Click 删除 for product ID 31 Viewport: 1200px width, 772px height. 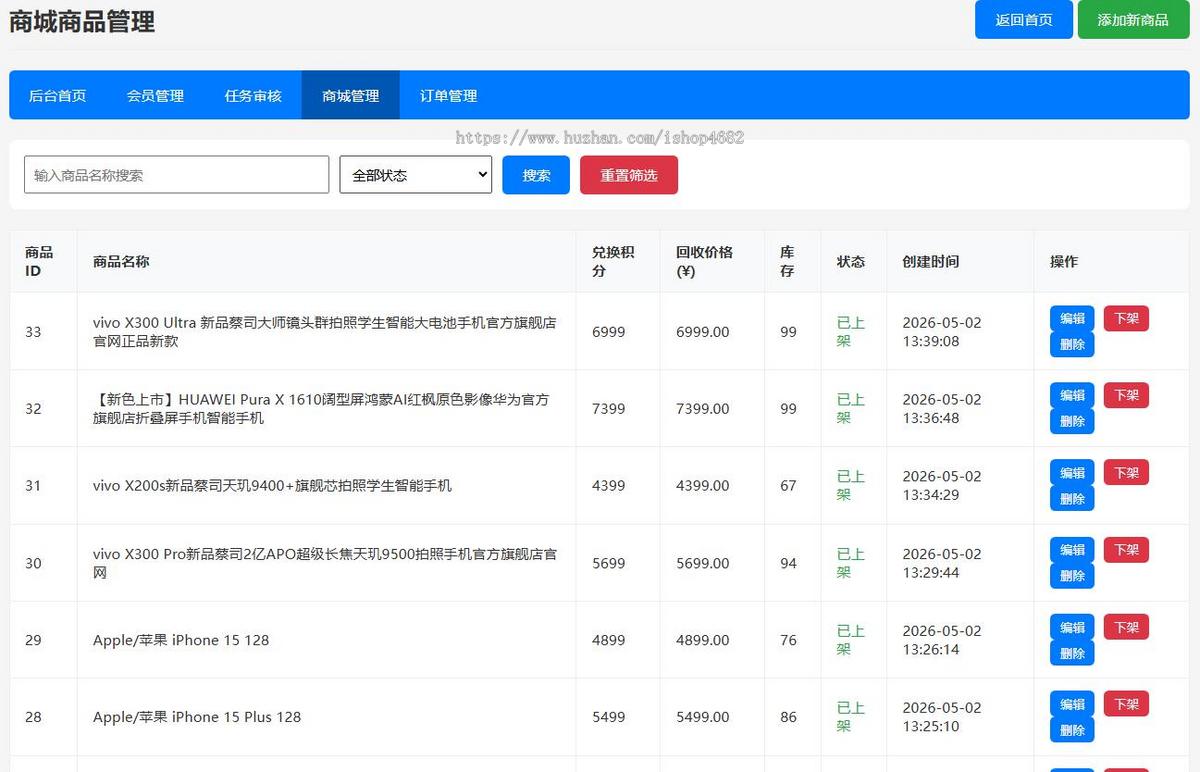point(1072,498)
